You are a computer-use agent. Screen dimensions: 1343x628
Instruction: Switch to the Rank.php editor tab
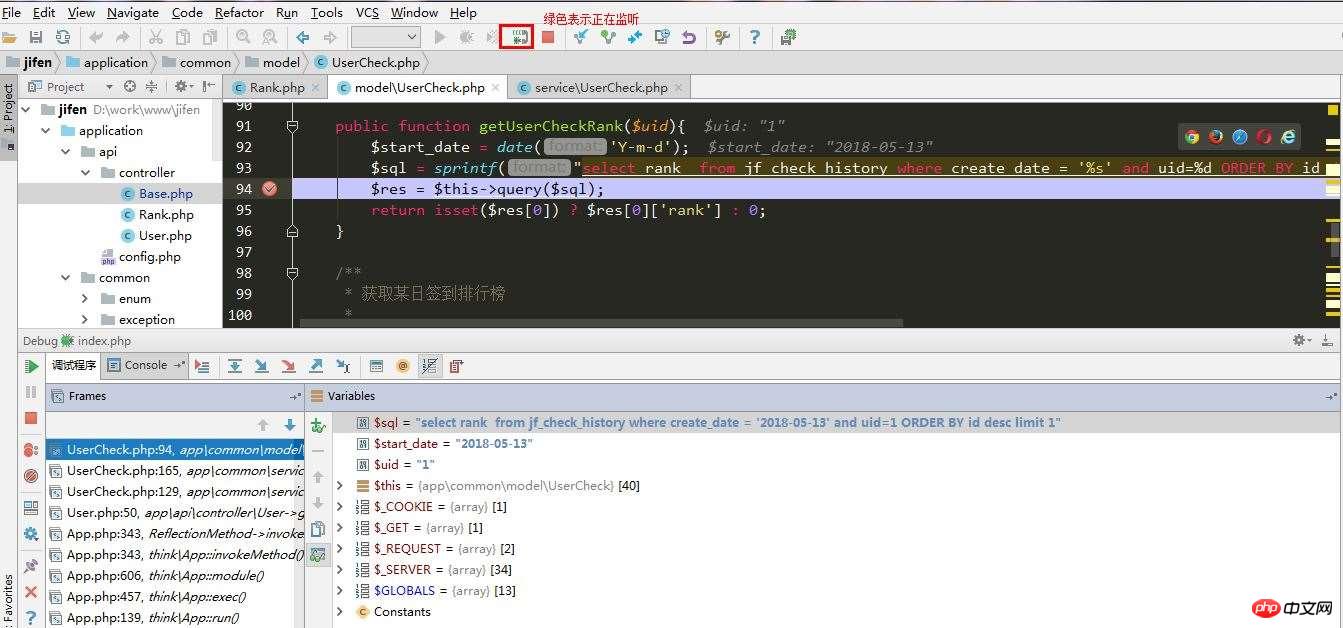pos(276,87)
